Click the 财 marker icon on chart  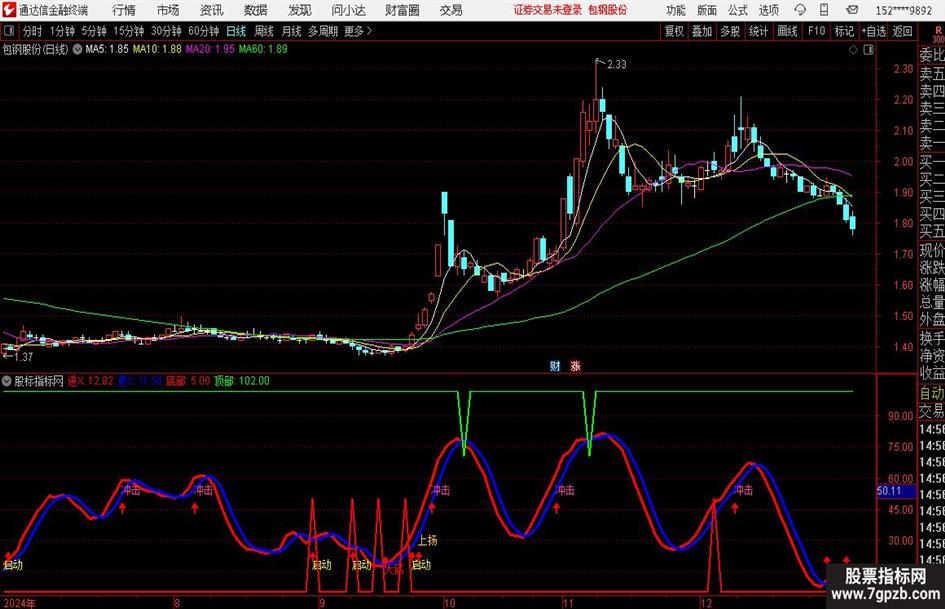(555, 366)
